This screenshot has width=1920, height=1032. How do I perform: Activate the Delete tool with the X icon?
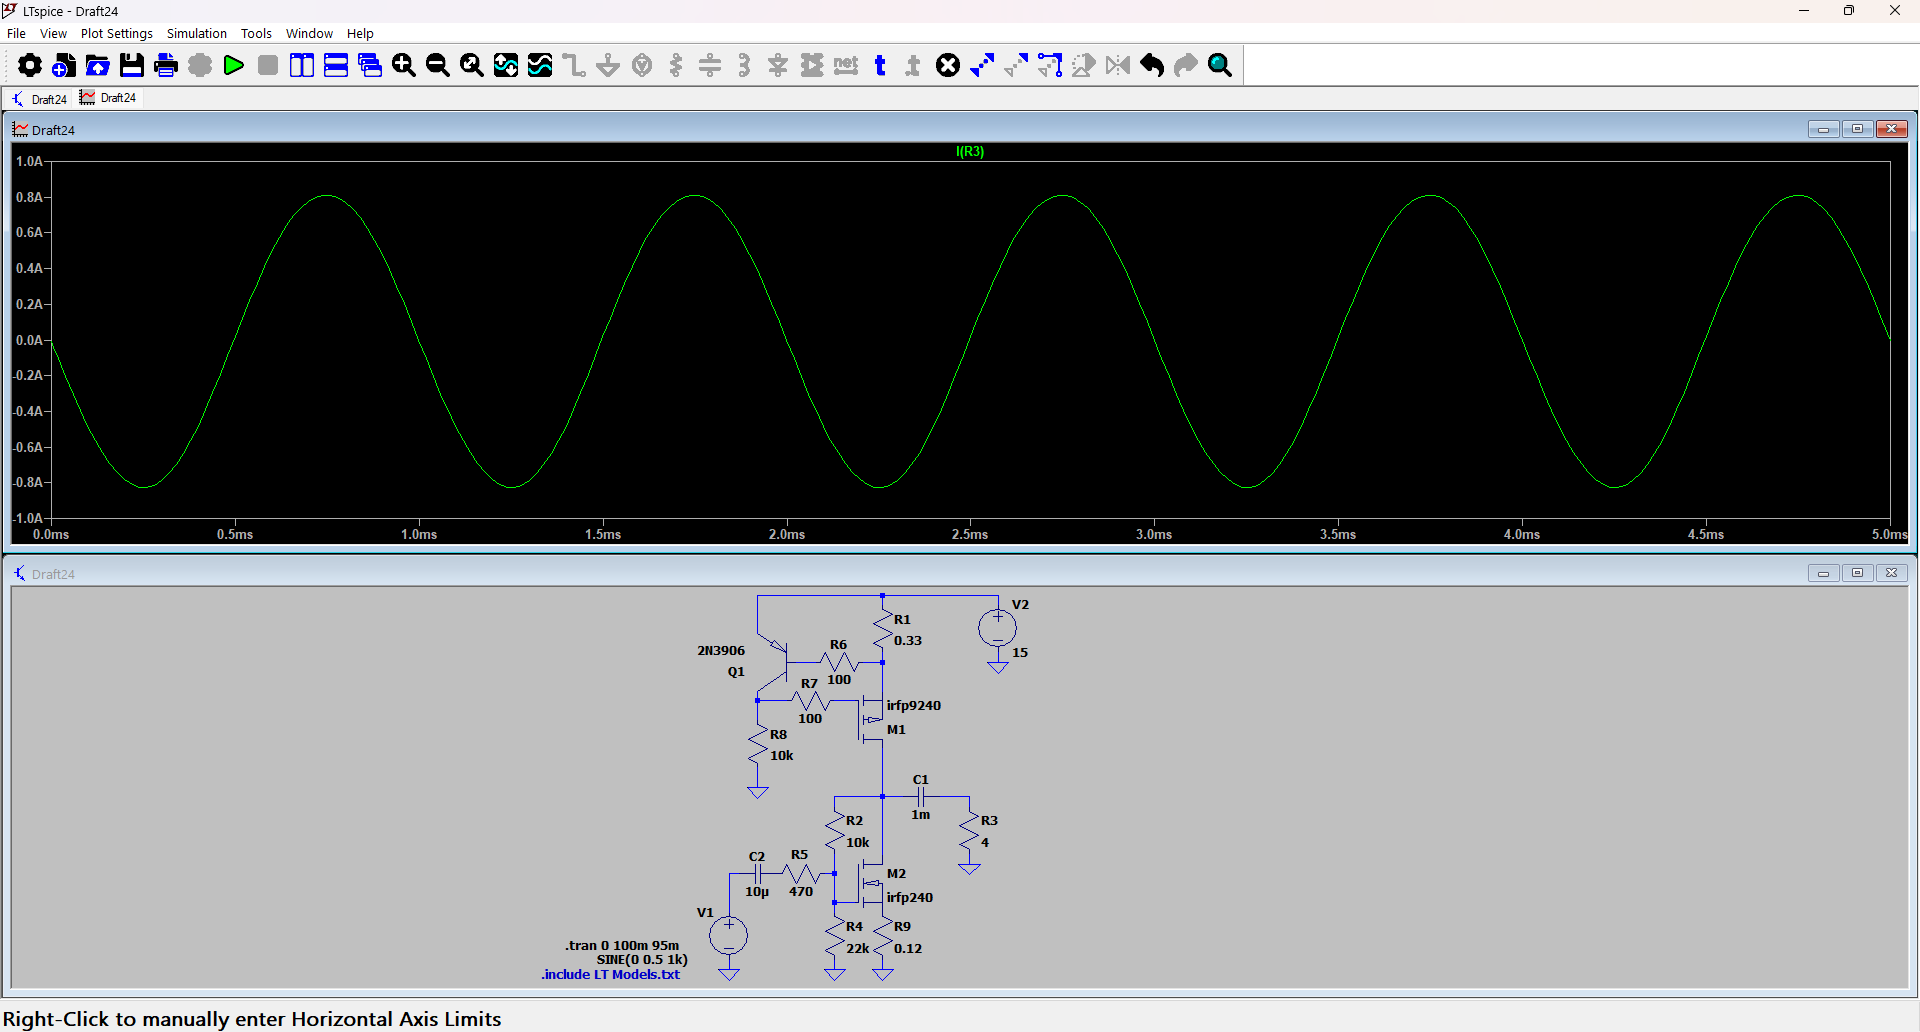point(948,65)
